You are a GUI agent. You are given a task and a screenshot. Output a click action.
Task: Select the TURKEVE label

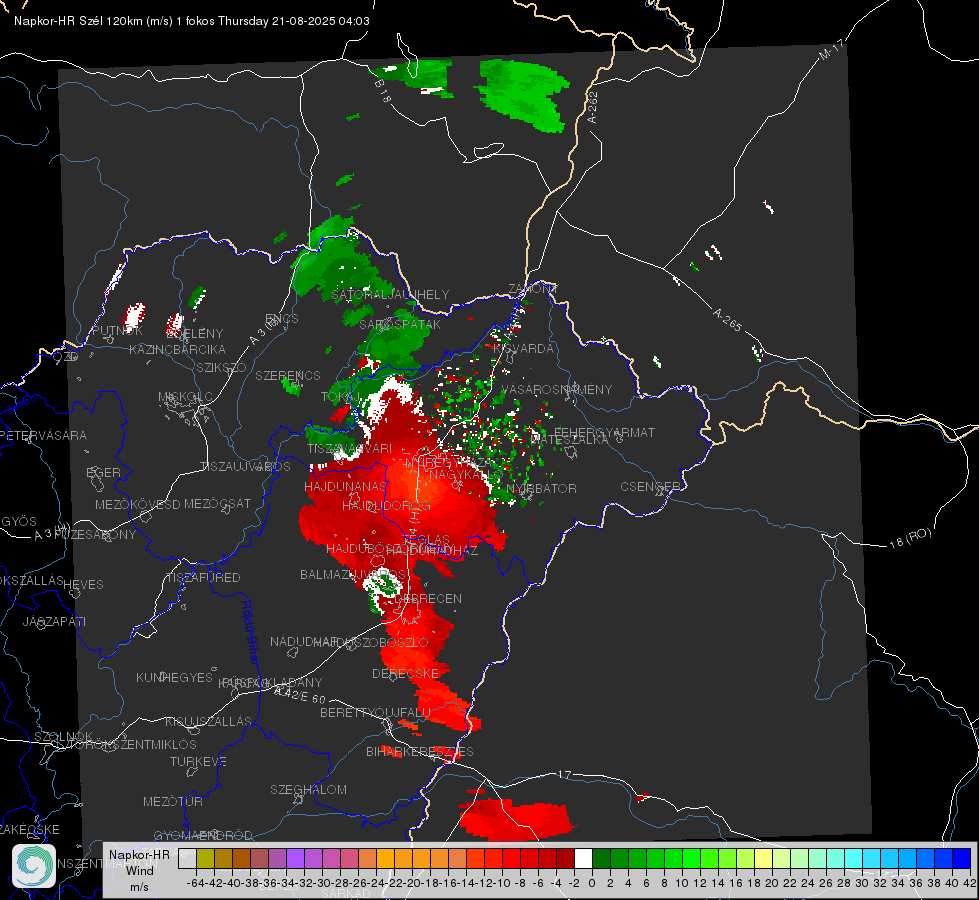point(199,761)
